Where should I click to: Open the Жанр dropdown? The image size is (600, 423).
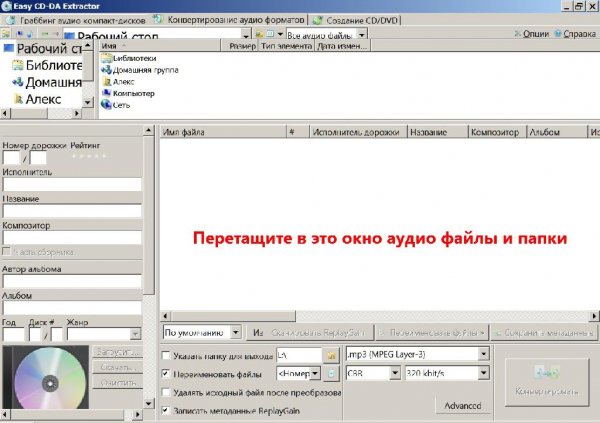point(135,334)
